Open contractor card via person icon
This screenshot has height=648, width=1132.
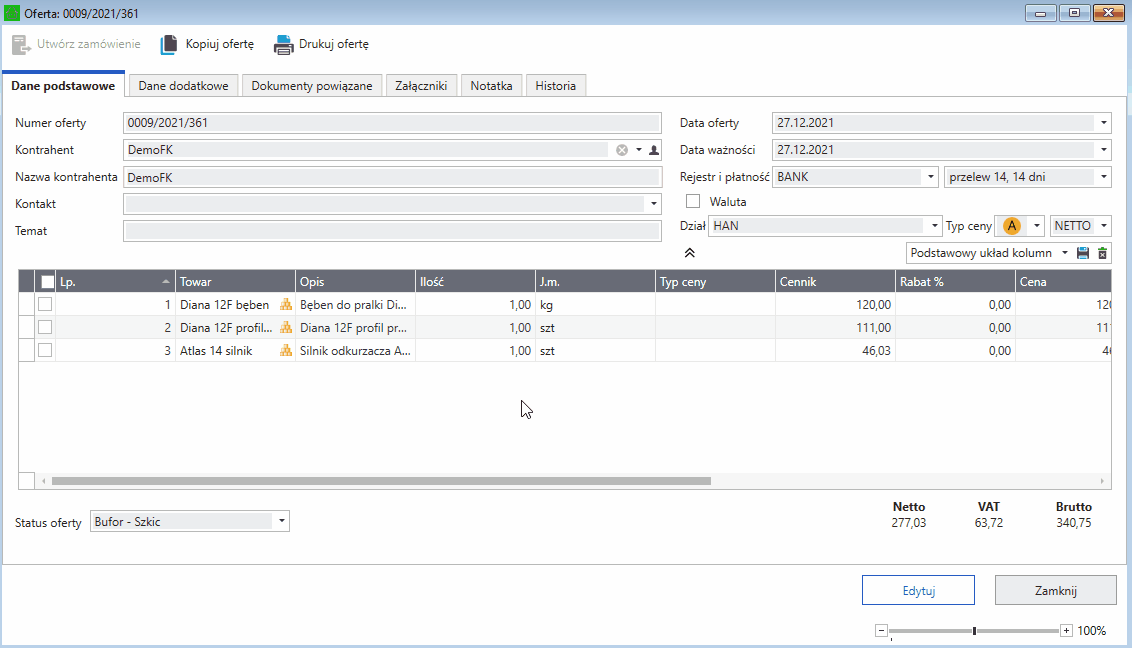[x=654, y=150]
